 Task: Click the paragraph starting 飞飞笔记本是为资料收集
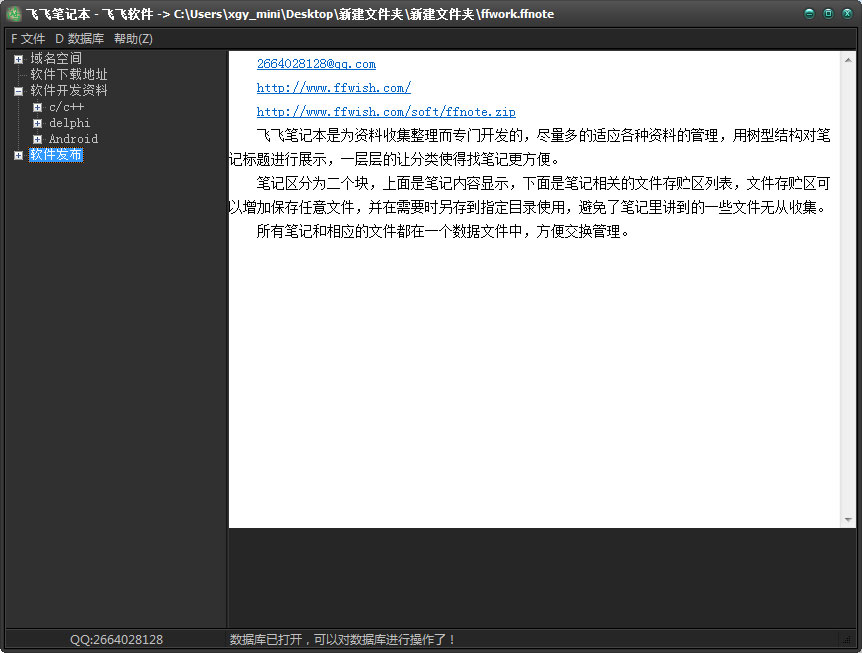click(x=529, y=147)
